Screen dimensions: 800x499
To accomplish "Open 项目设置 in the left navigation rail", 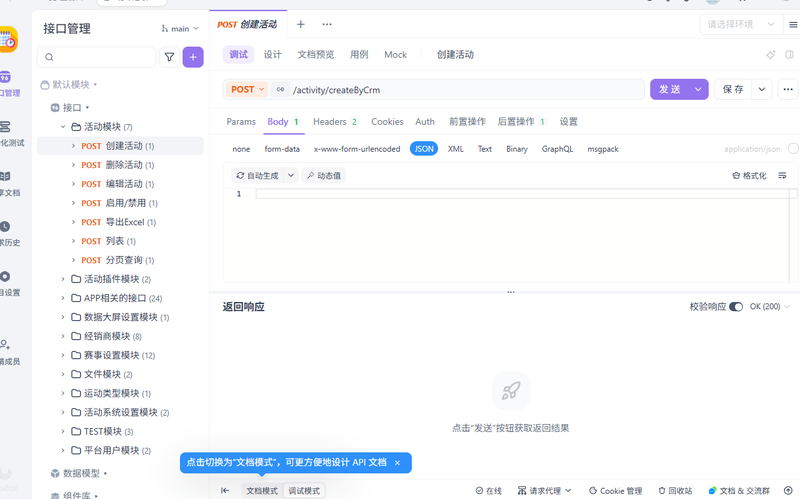I will click(x=8, y=284).
